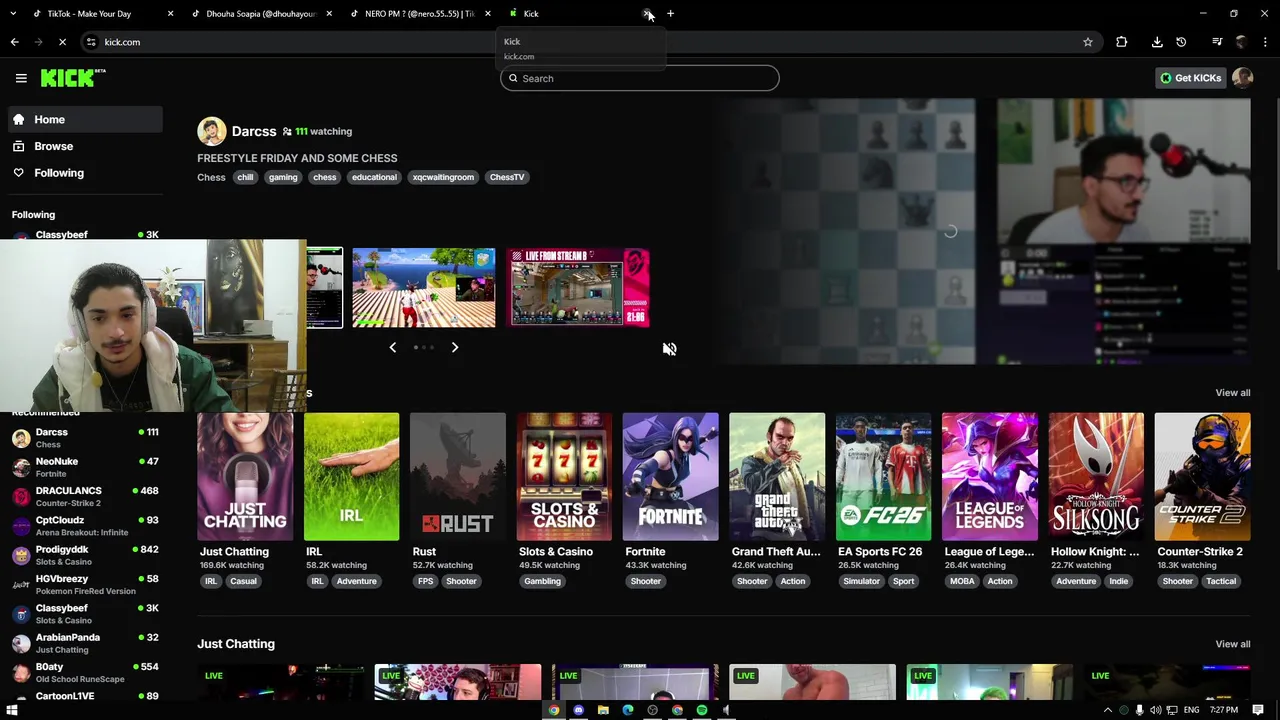Click the KICK logo

[73, 78]
